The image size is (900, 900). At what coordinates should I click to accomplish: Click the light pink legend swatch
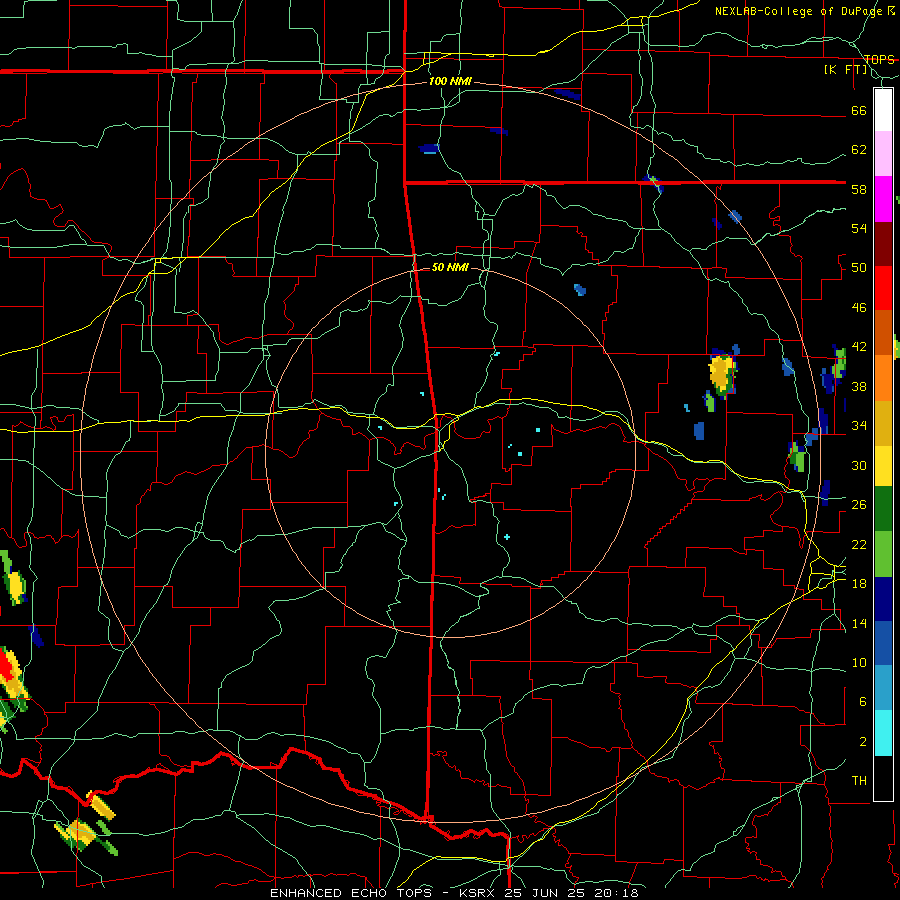883,154
